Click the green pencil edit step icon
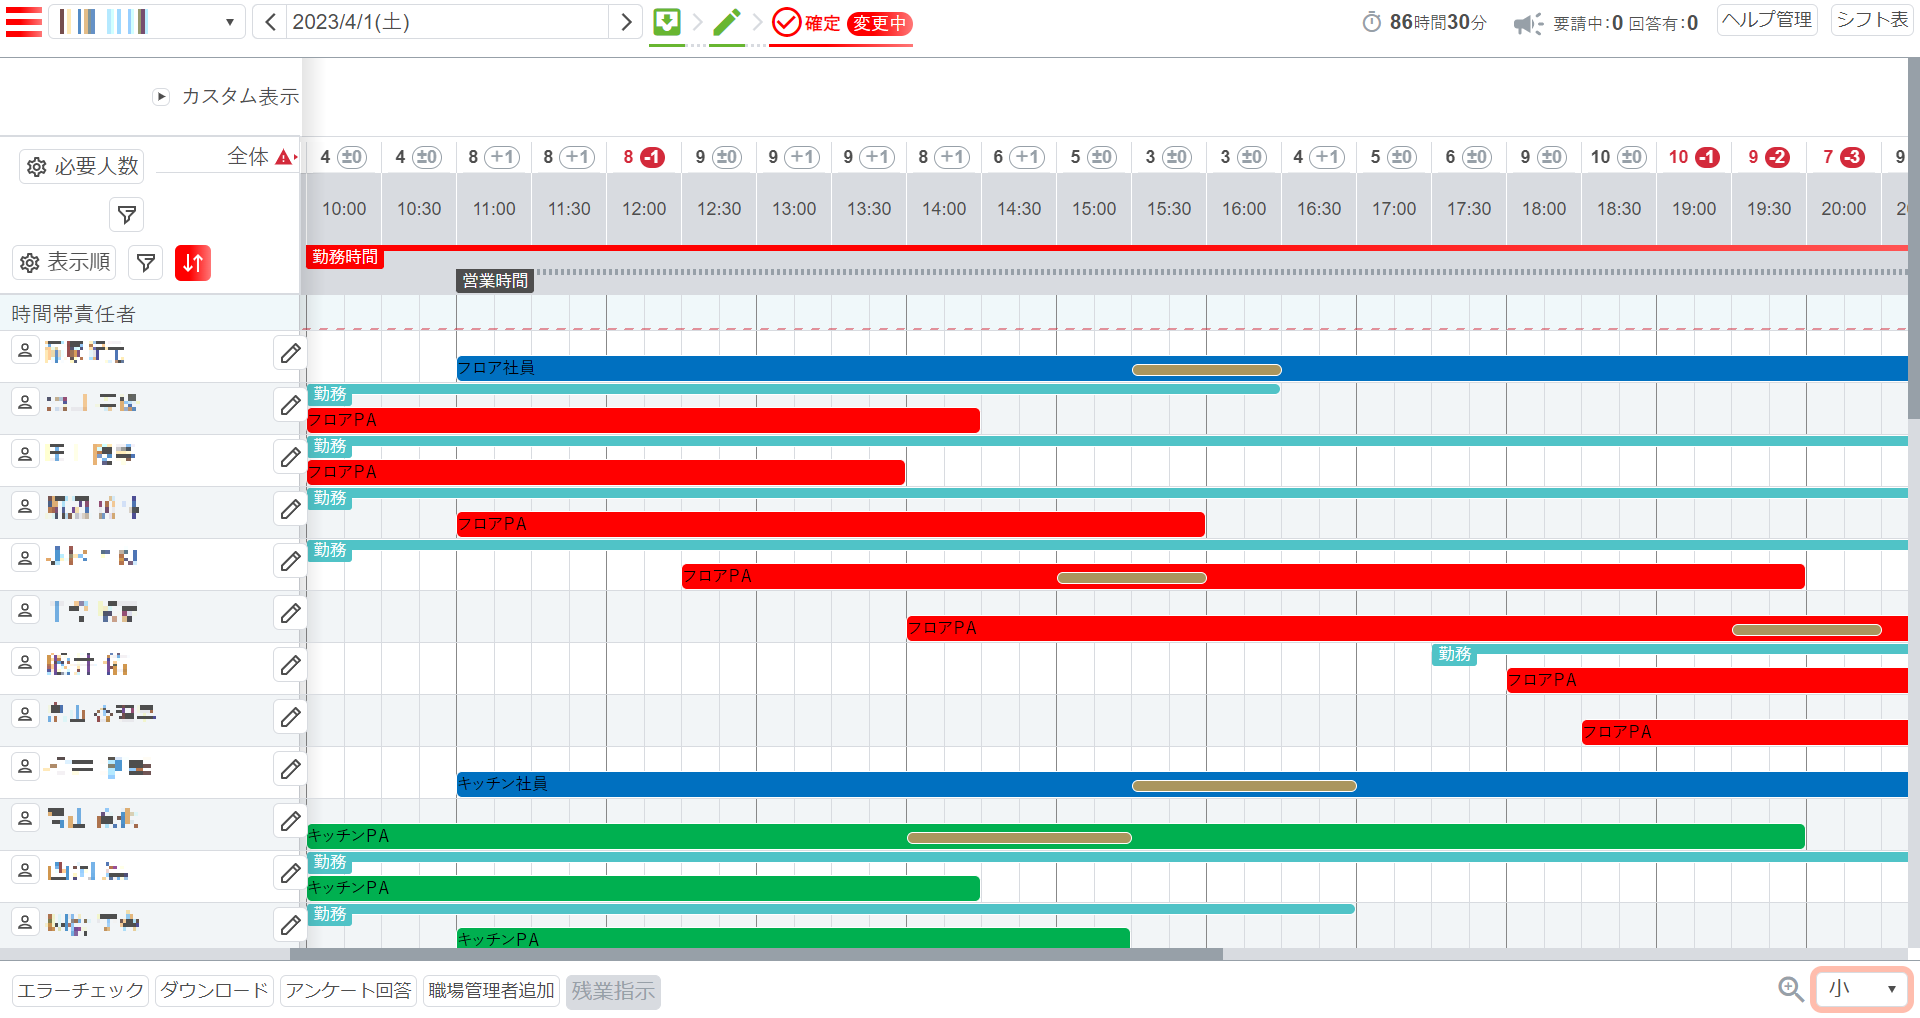Viewport: 1920px width, 1018px height. pos(727,22)
